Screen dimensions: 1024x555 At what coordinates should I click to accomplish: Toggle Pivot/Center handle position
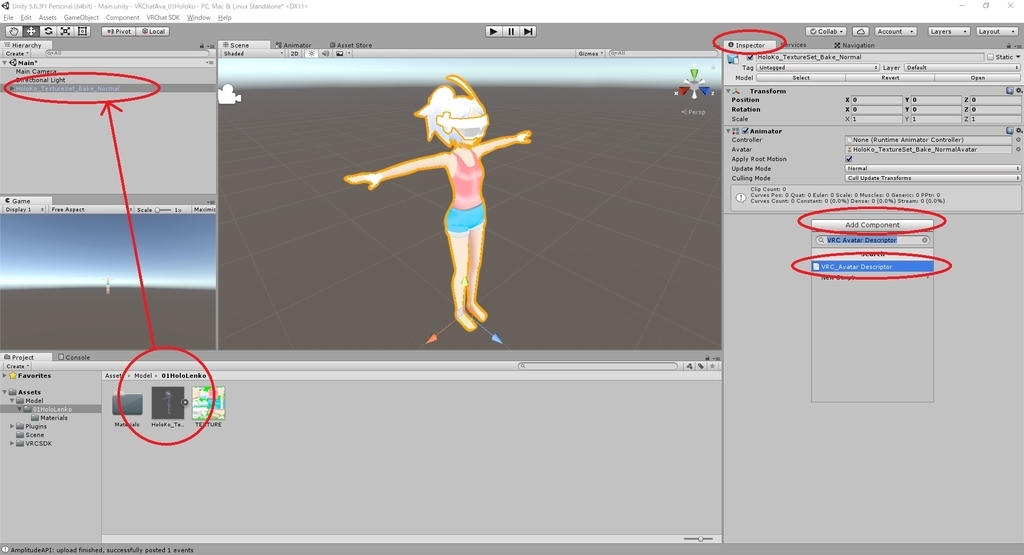tap(118, 31)
